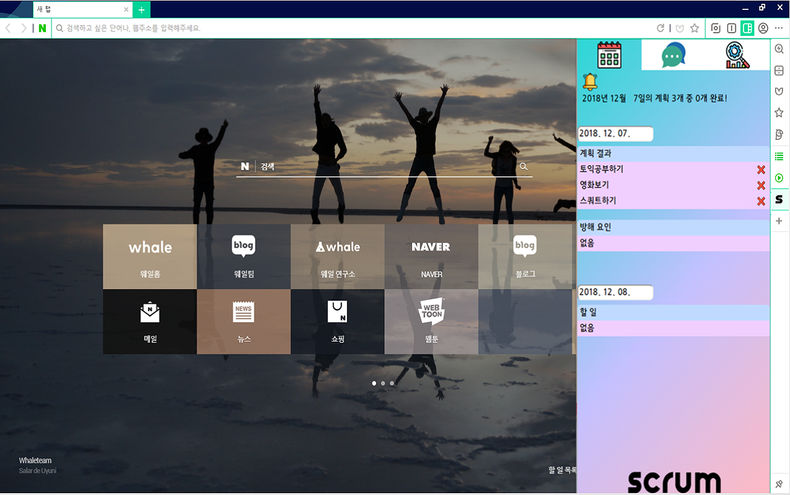Open the three-dot browser menu
Screen dimensions: 790x495
coord(779,28)
